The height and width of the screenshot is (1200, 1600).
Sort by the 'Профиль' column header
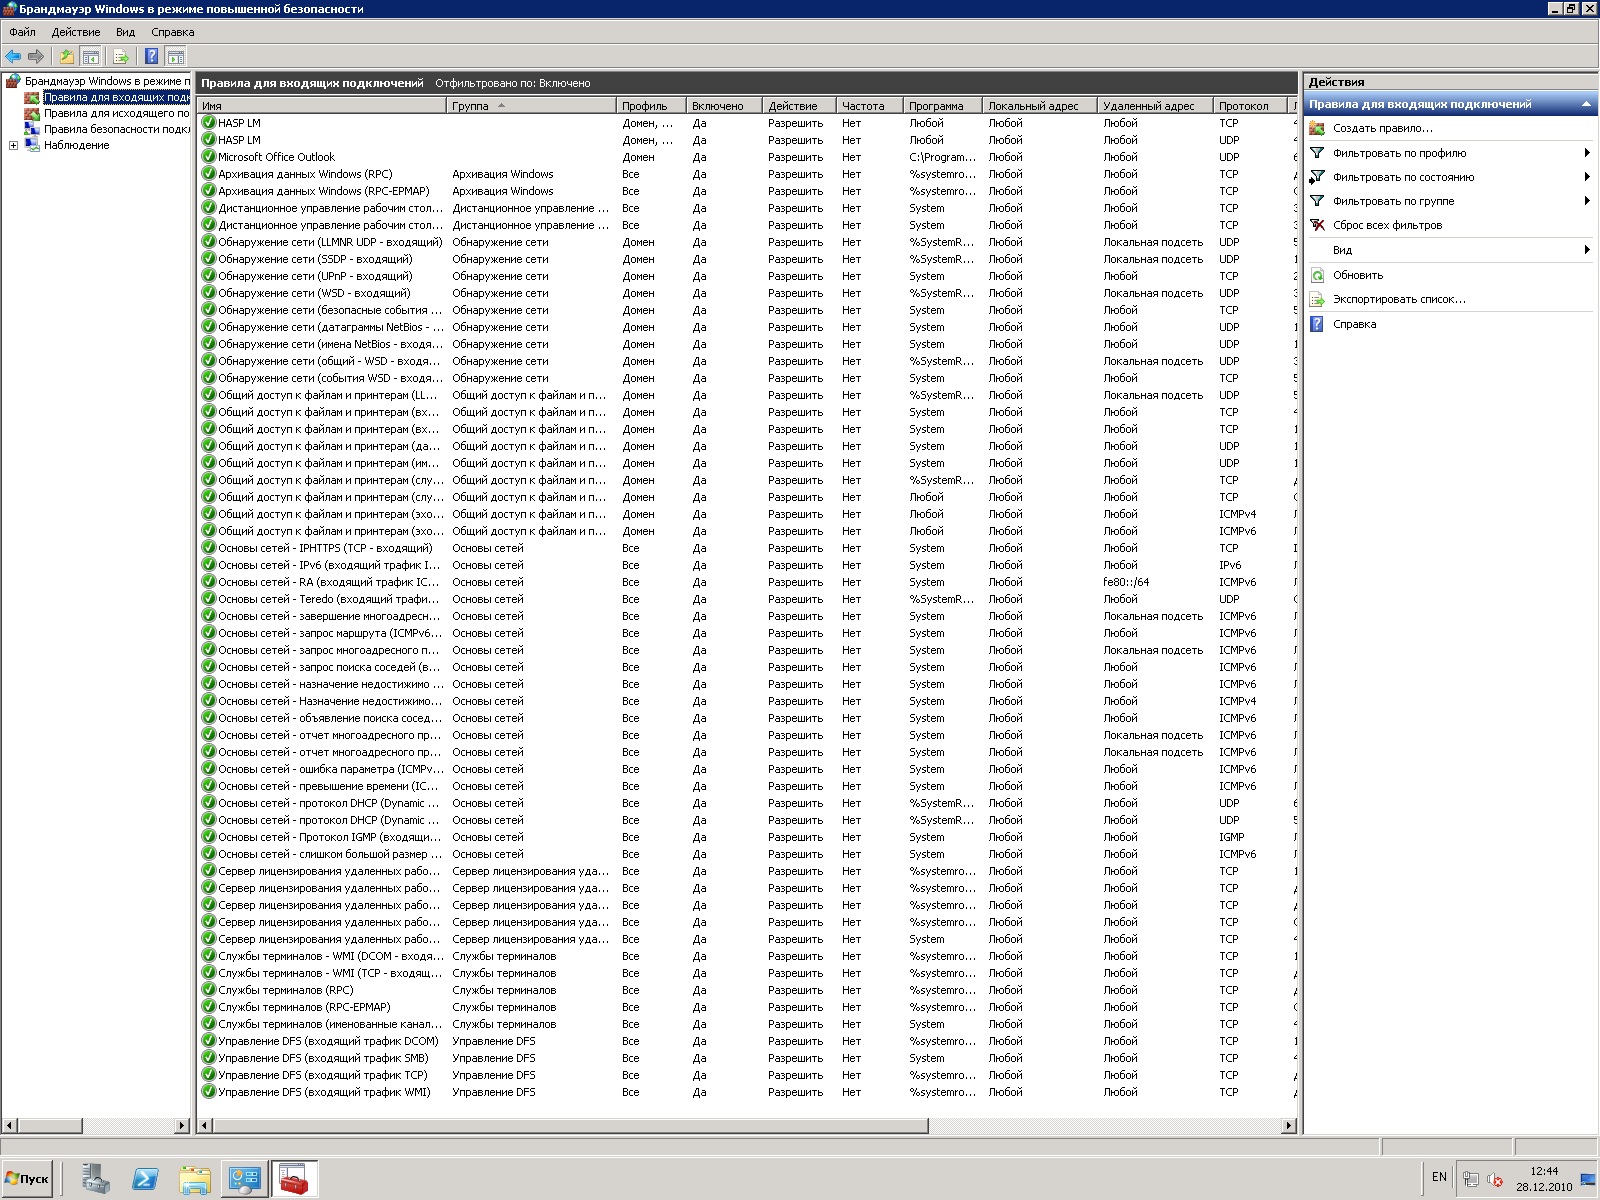(651, 106)
